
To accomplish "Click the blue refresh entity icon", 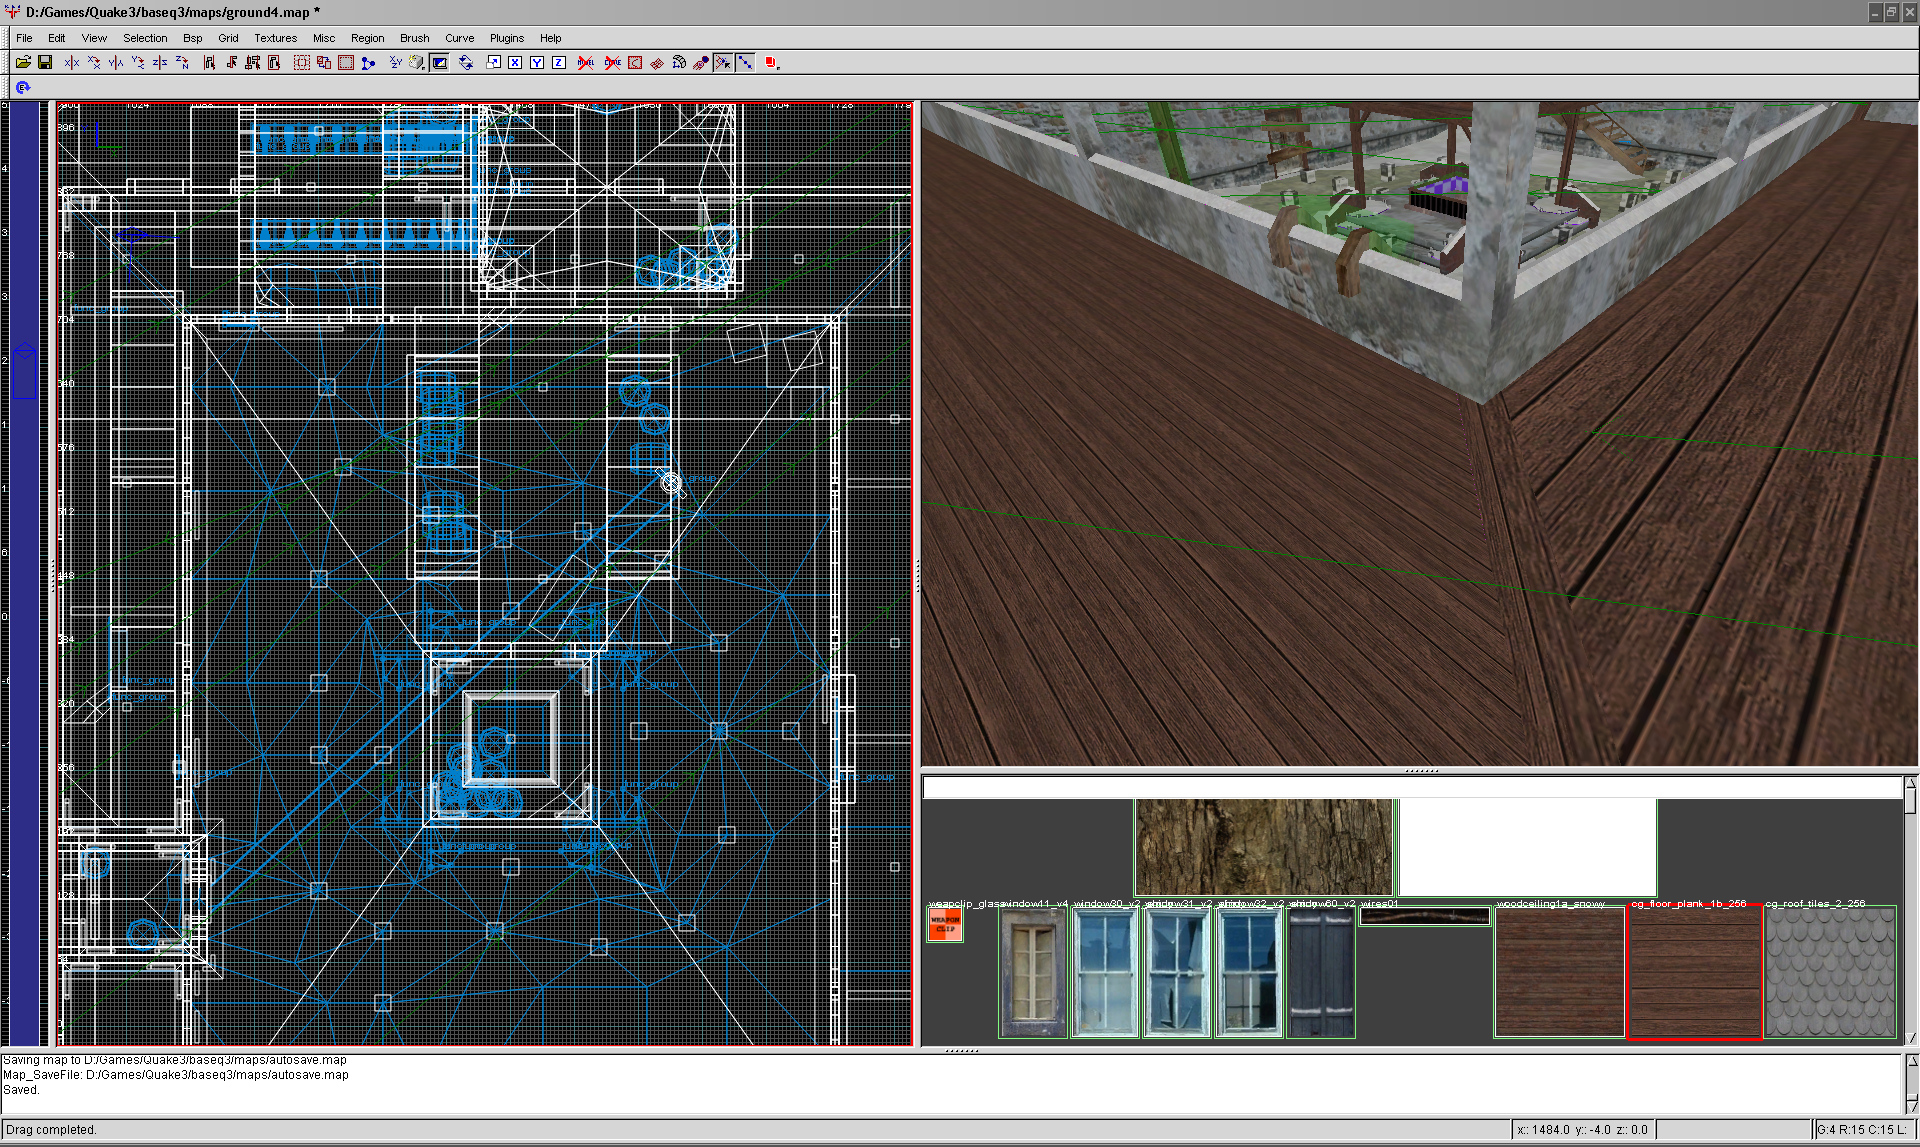I will (23, 88).
